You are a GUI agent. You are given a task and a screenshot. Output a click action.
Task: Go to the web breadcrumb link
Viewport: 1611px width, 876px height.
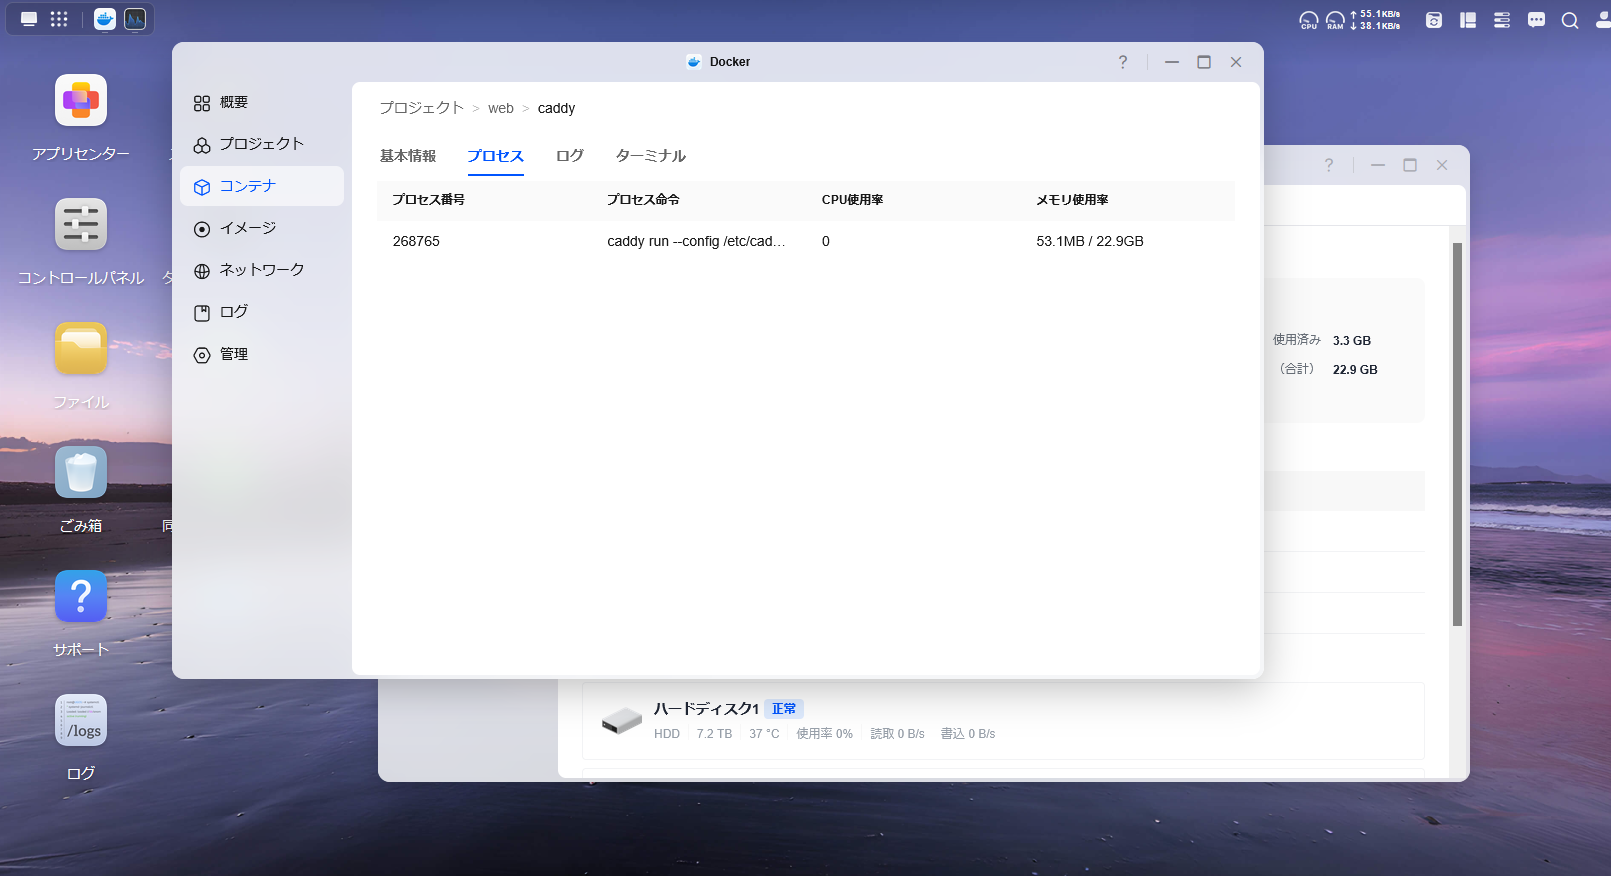coord(501,108)
